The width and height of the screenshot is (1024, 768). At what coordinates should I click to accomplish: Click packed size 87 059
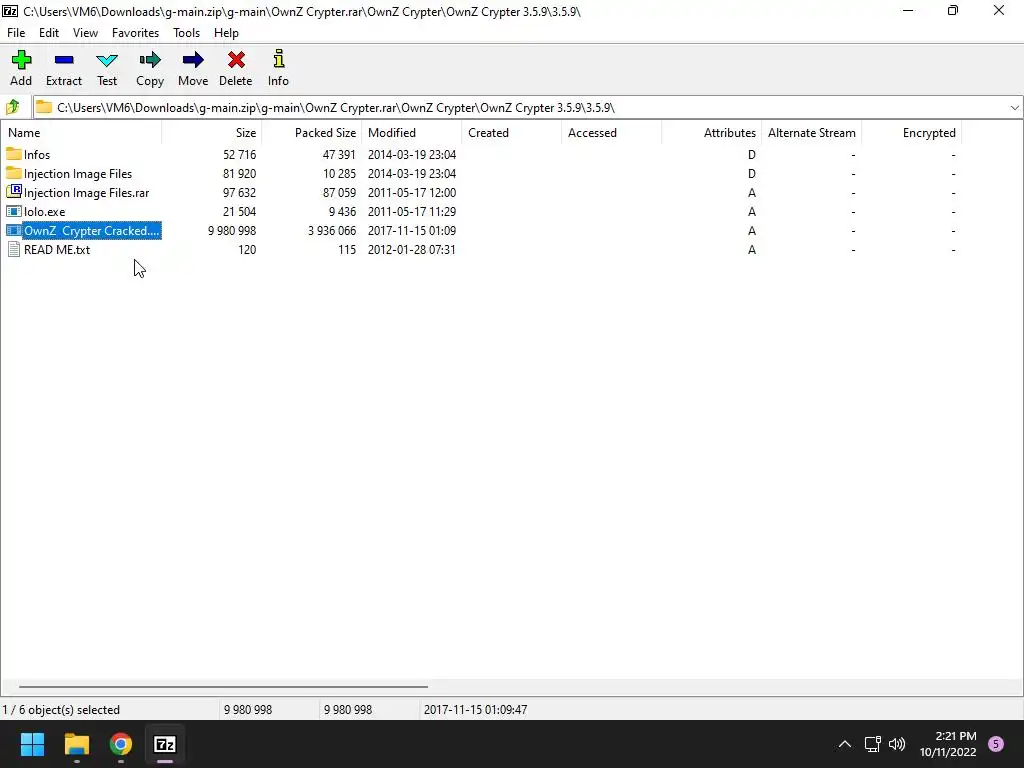(339, 193)
